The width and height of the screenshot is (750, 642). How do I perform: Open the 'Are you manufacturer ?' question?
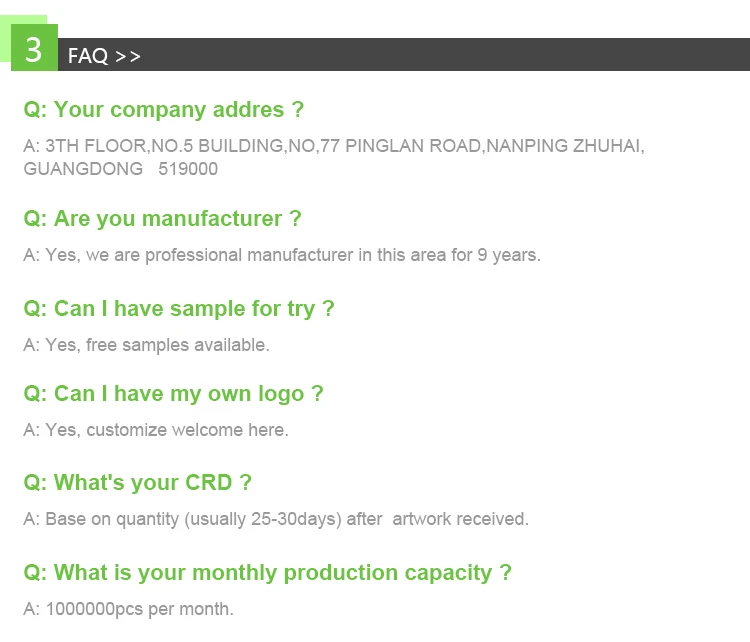(x=162, y=219)
